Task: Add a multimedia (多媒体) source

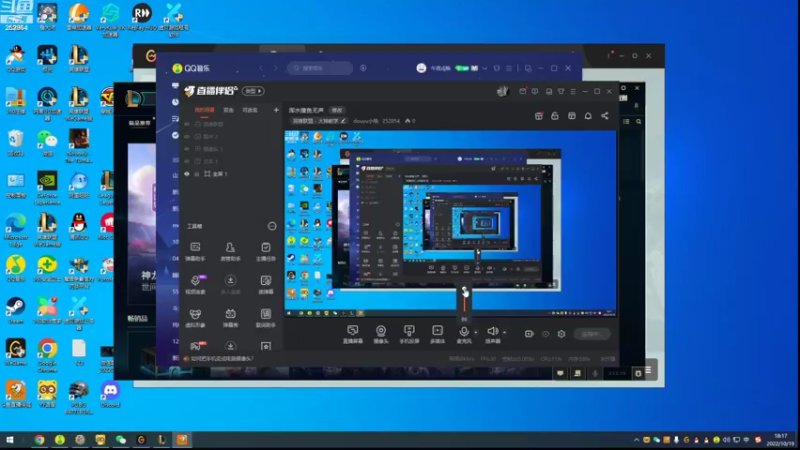Action: pyautogui.click(x=437, y=334)
